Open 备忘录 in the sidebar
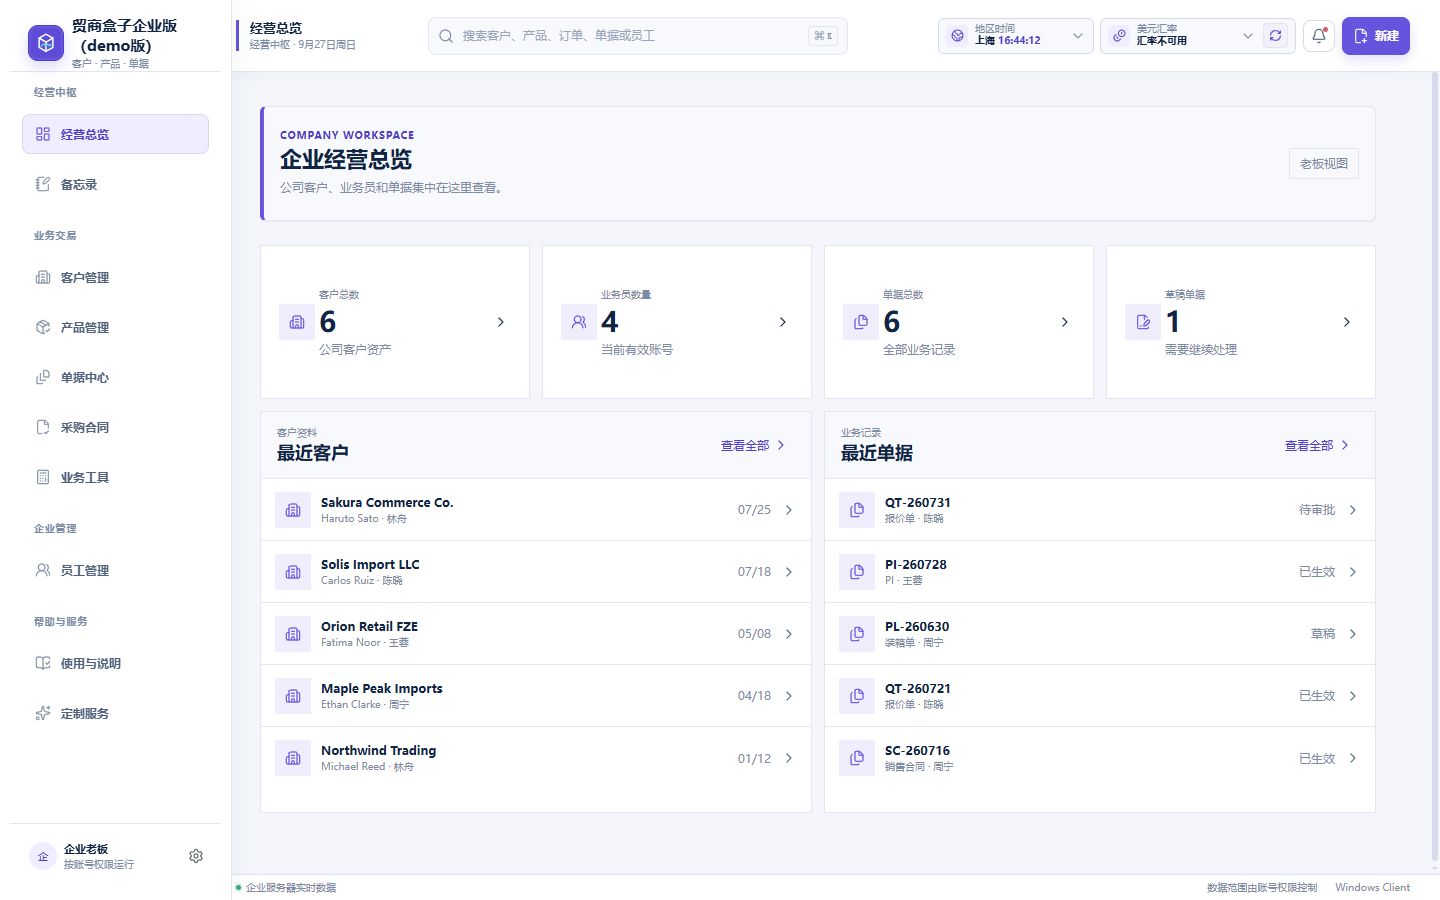Screen dimensions: 1440x900 (x=115, y=184)
